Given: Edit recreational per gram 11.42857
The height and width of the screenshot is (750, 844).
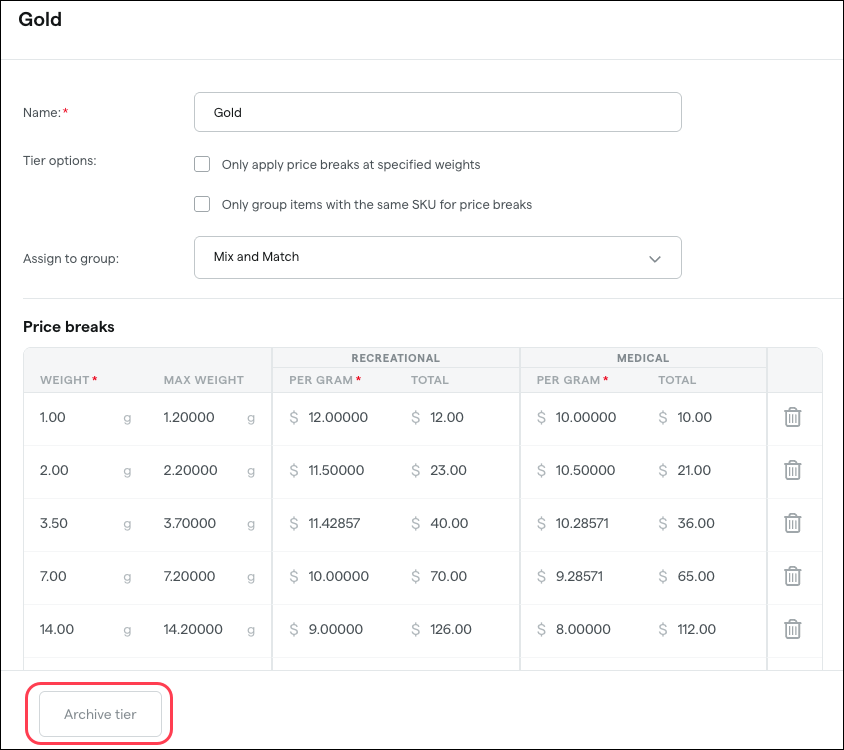Looking at the screenshot, I should pos(334,523).
